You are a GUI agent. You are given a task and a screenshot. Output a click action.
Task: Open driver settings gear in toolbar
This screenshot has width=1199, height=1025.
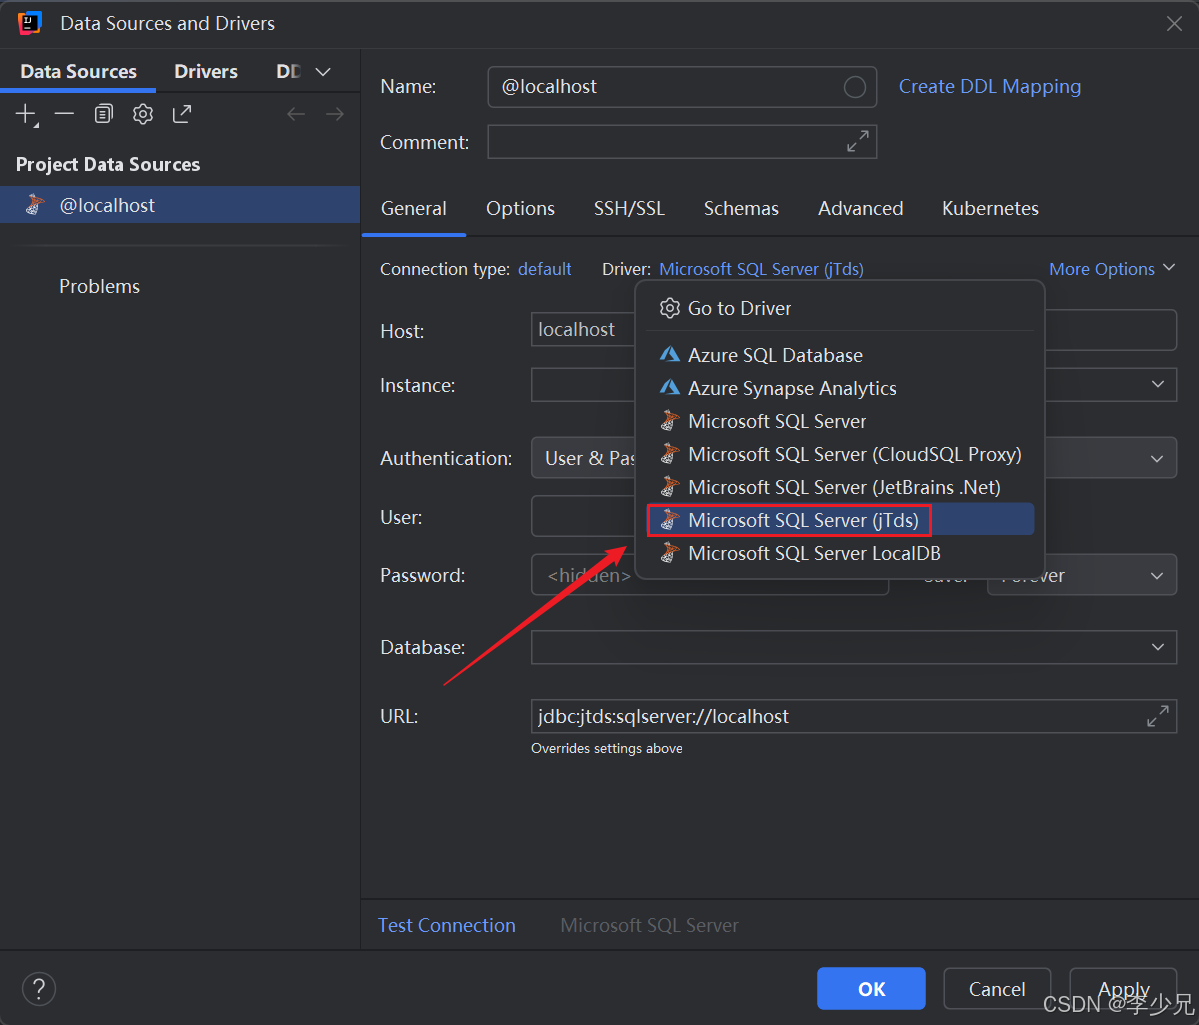tap(143, 114)
